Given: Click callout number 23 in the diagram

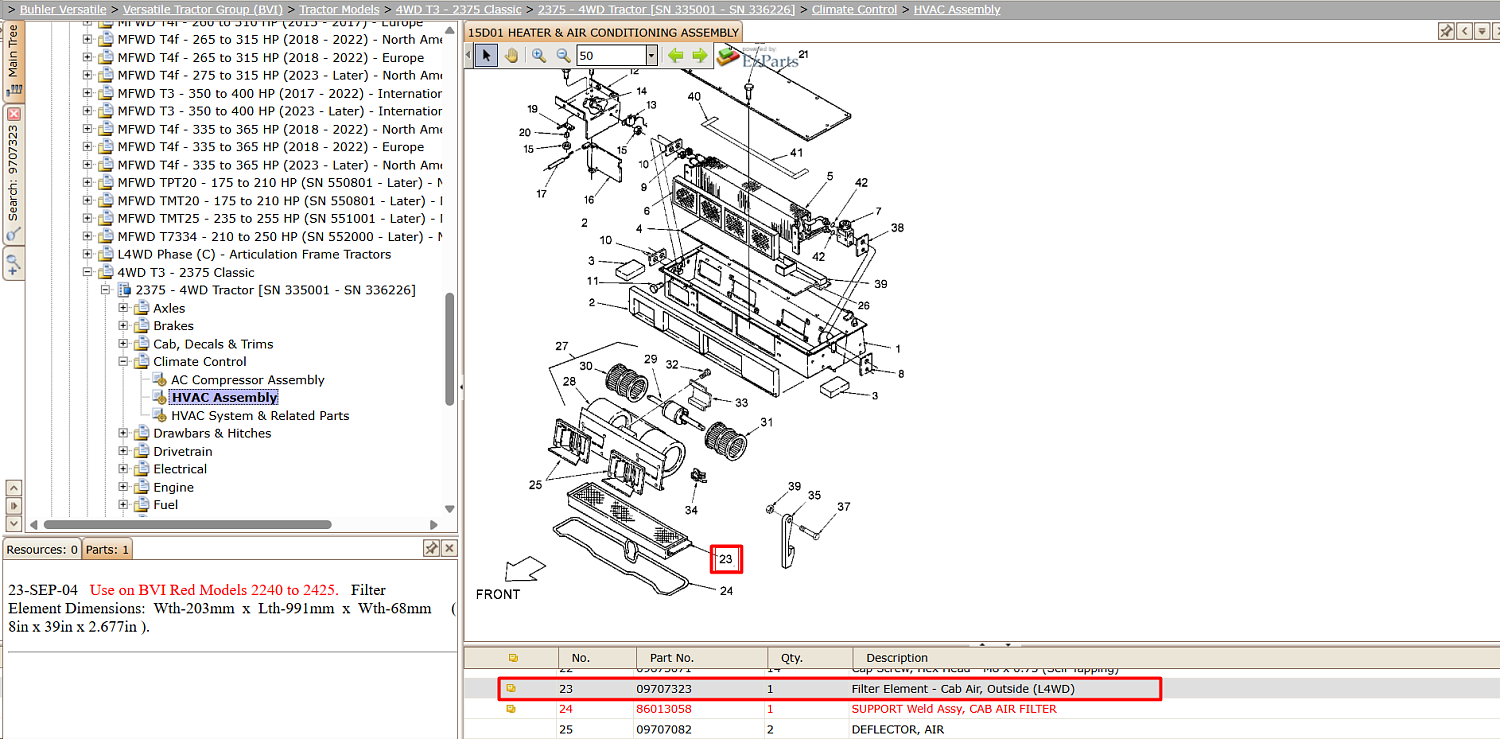Looking at the screenshot, I should [x=726, y=559].
